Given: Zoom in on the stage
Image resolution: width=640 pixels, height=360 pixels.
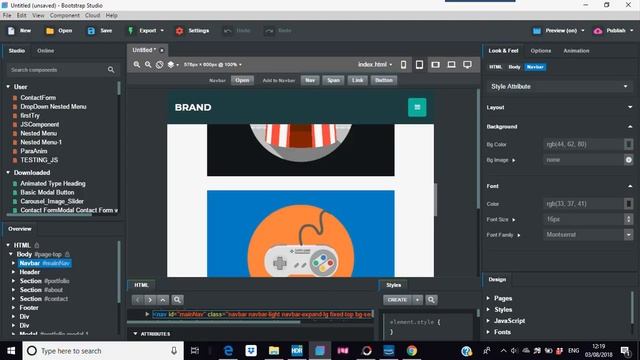Looking at the screenshot, I should click(137, 64).
